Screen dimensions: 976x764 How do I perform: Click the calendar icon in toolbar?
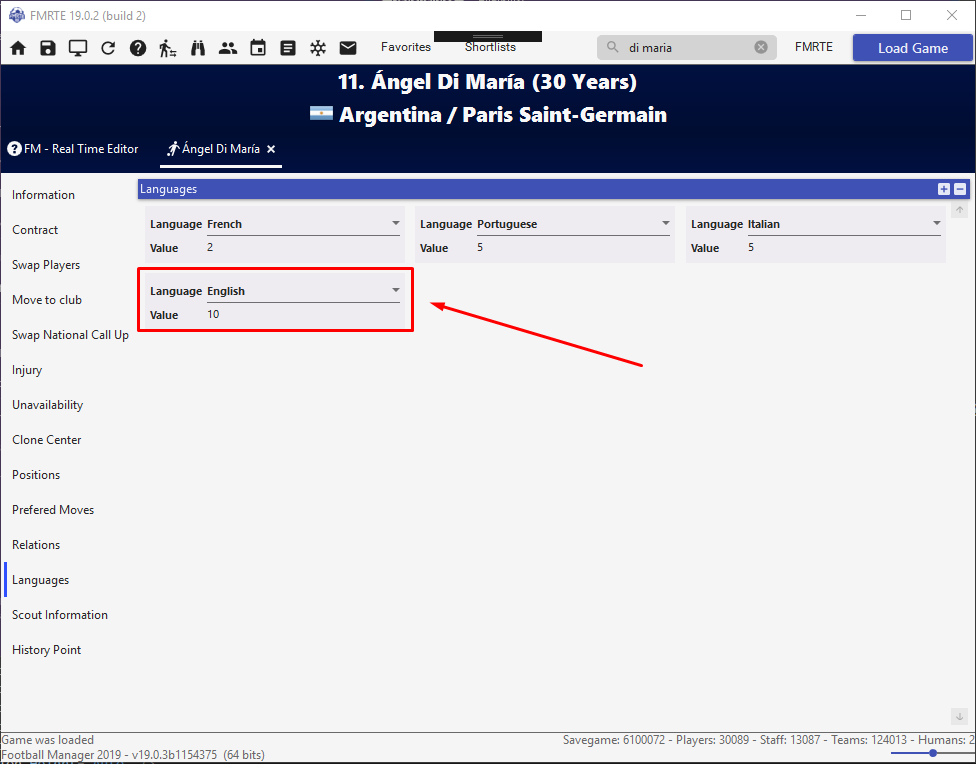258,48
